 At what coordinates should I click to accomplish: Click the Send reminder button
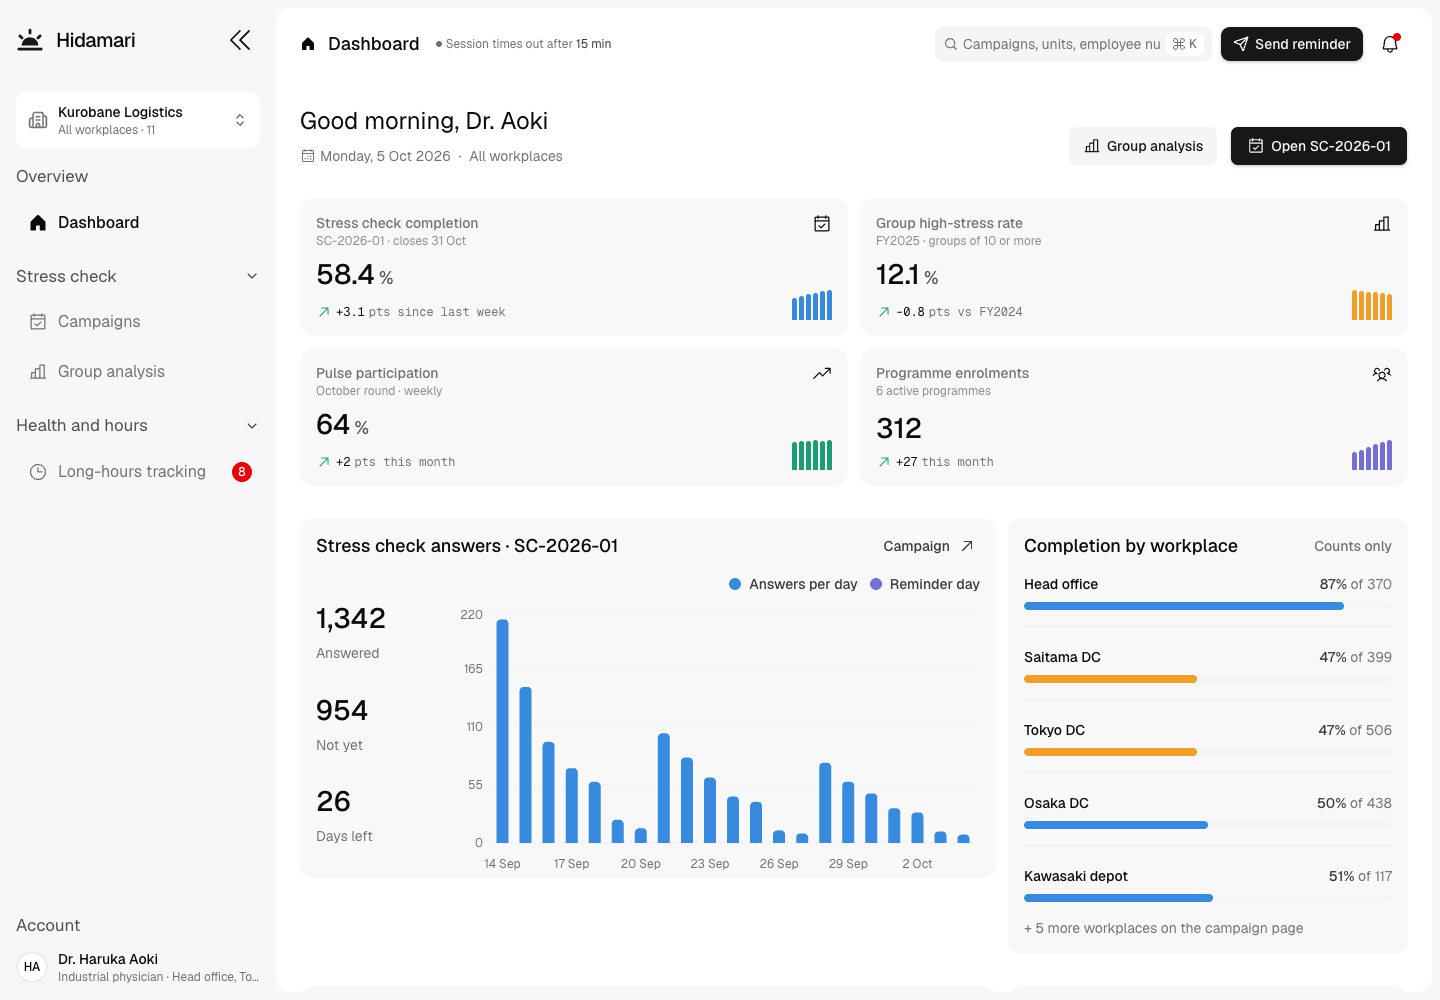[1292, 44]
